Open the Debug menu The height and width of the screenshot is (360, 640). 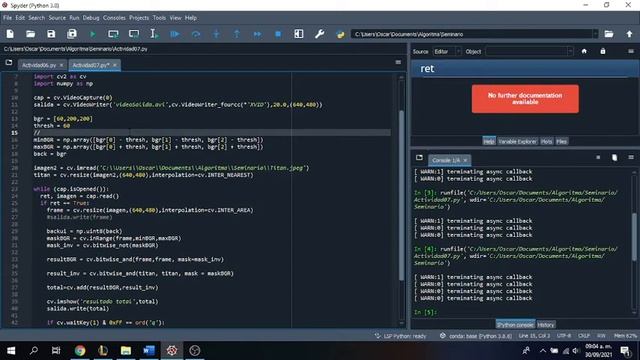(x=91, y=18)
